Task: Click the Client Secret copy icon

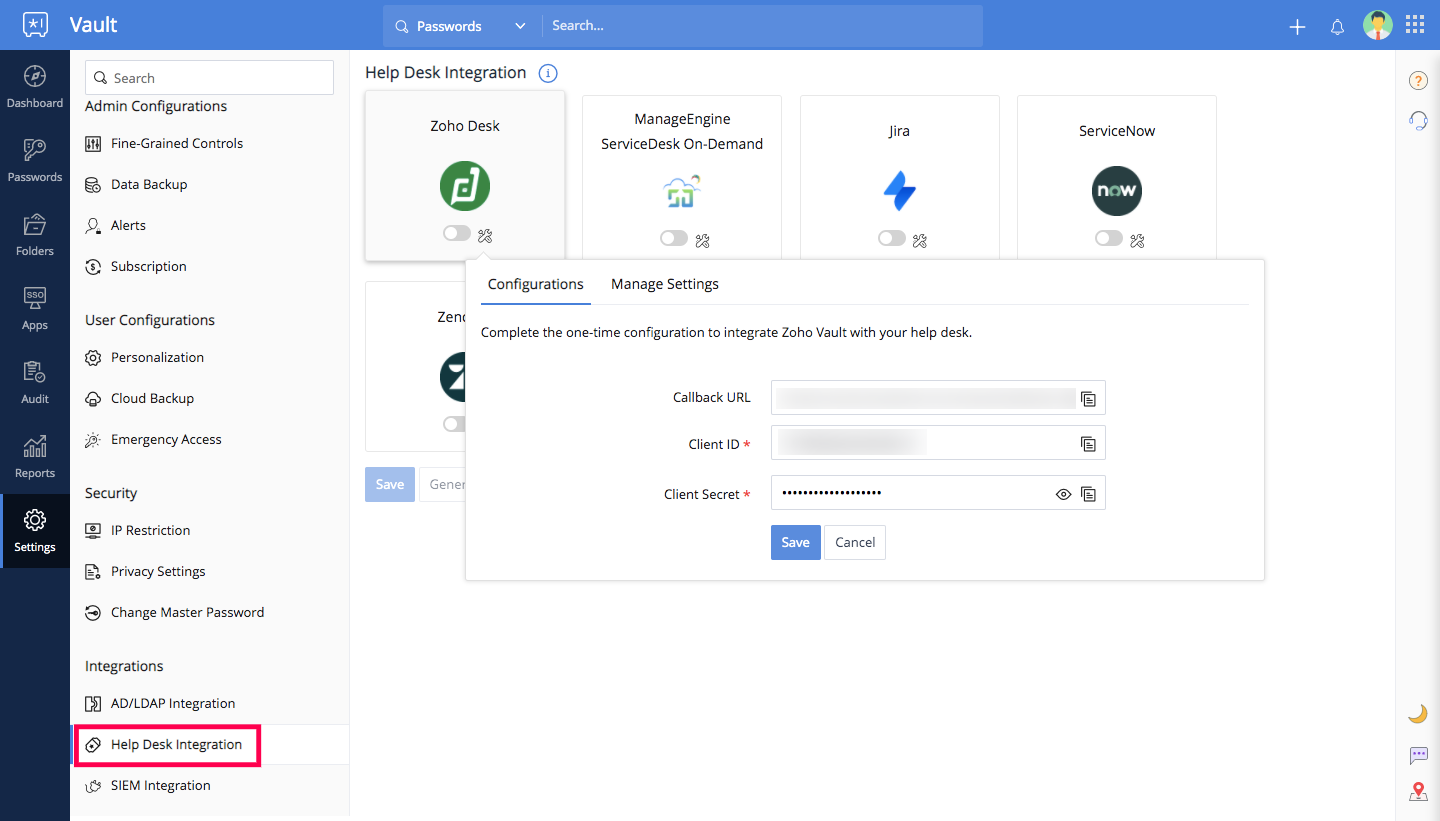Action: point(1089,494)
